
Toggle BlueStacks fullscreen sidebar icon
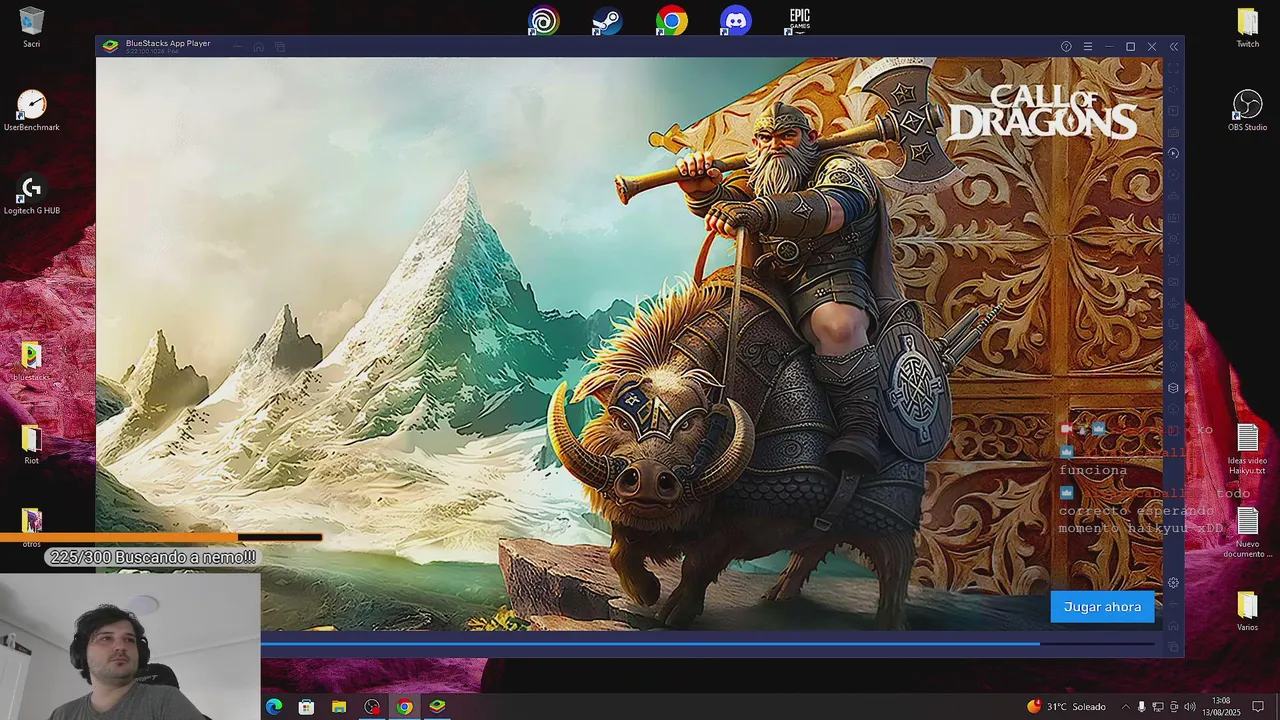click(x=1174, y=67)
